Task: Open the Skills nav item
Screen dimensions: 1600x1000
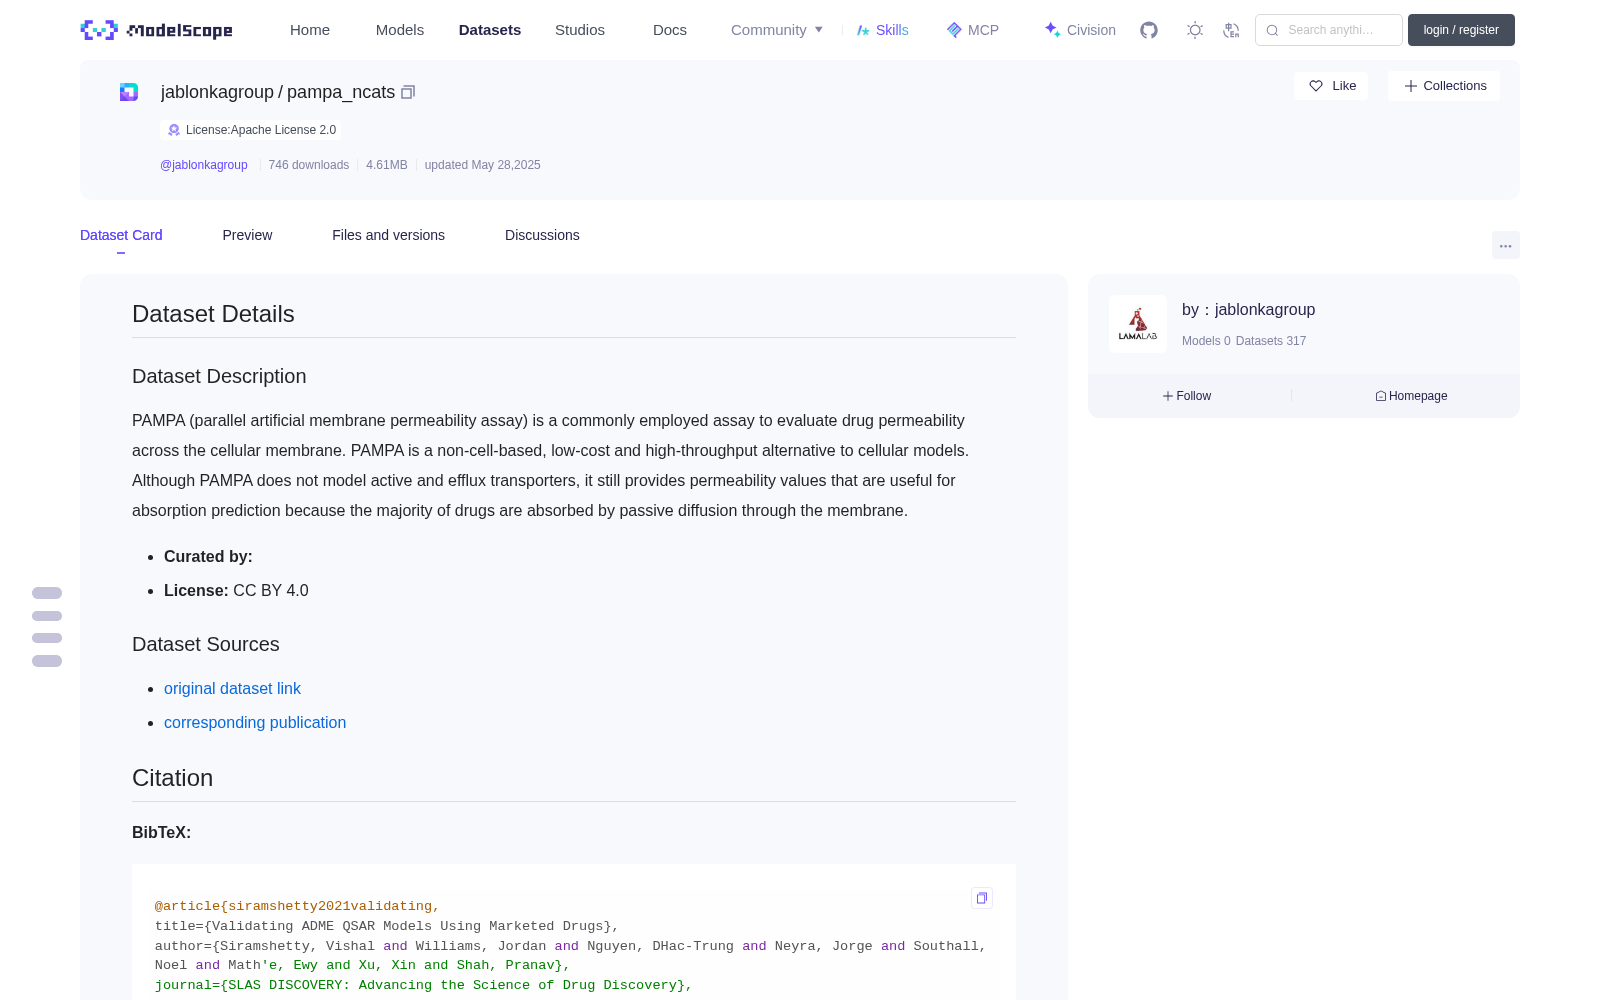Action: [x=883, y=30]
